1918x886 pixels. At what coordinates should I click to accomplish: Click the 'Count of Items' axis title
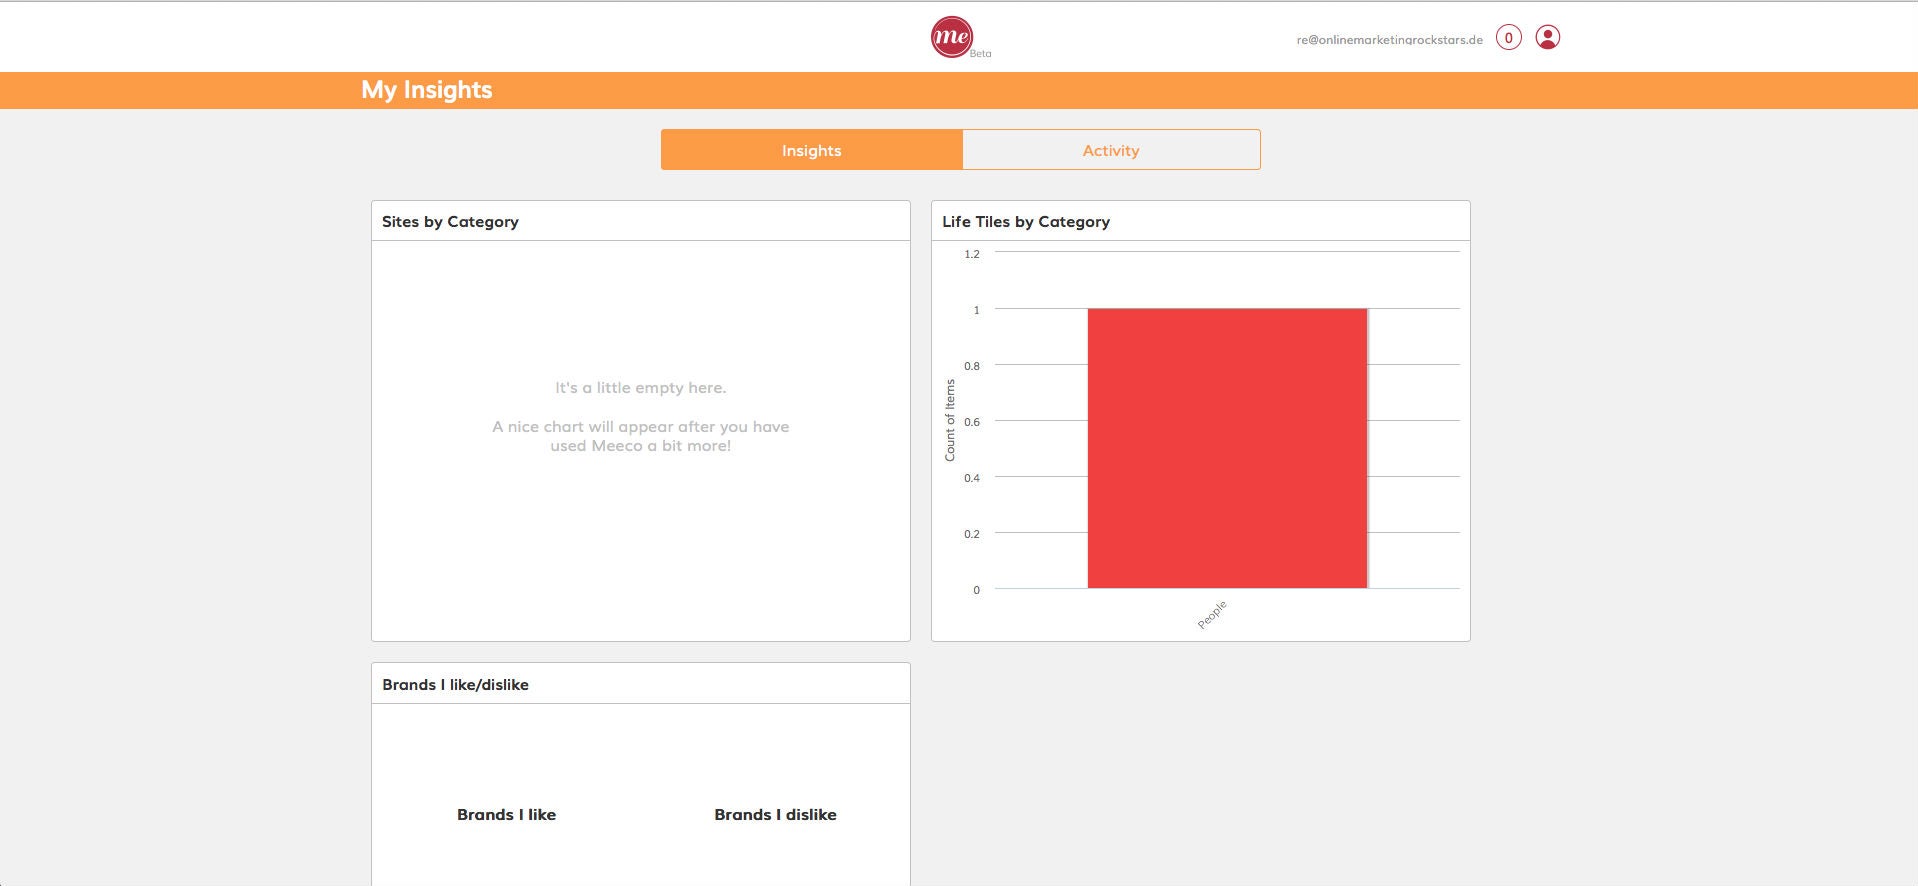[x=950, y=420]
